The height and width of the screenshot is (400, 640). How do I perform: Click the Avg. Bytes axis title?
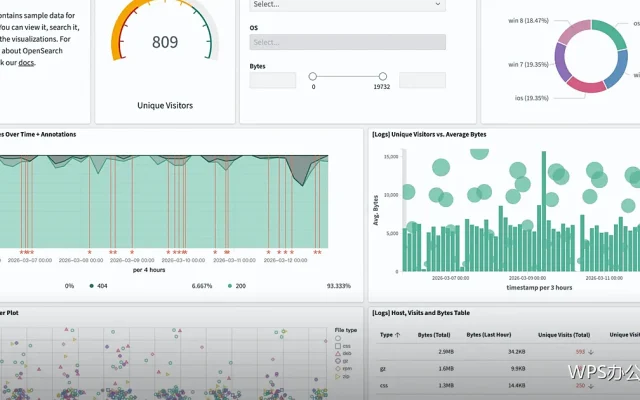pos(376,210)
